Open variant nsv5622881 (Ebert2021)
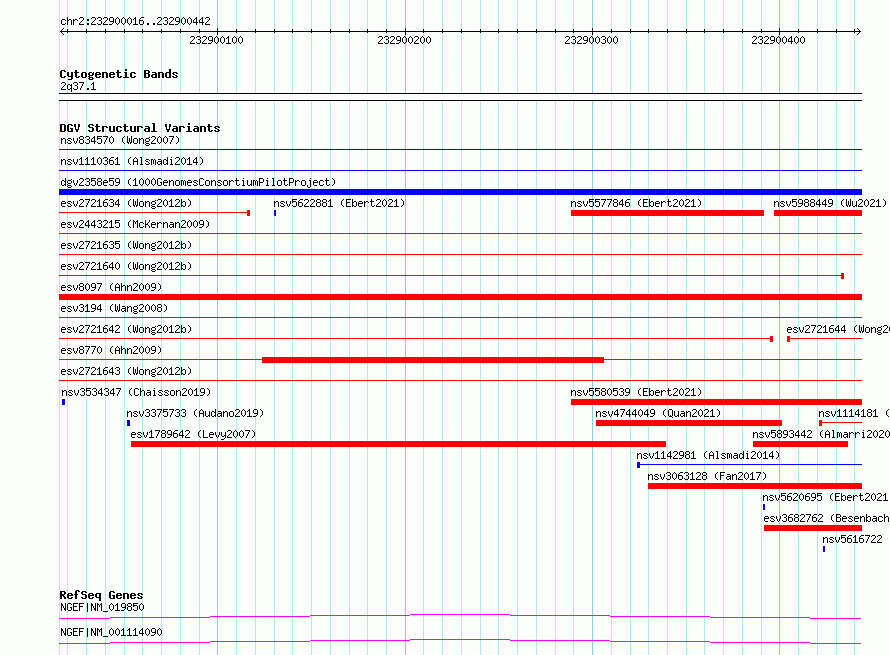 pyautogui.click(x=339, y=203)
